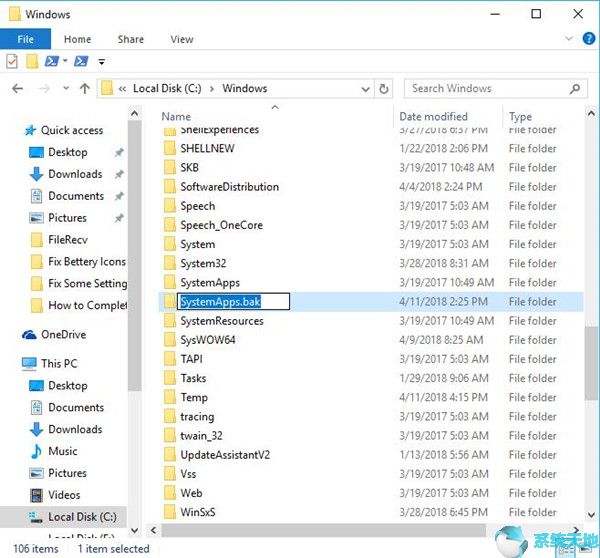Open the File menu tab
Viewport: 600px width, 558px height.
pos(25,39)
